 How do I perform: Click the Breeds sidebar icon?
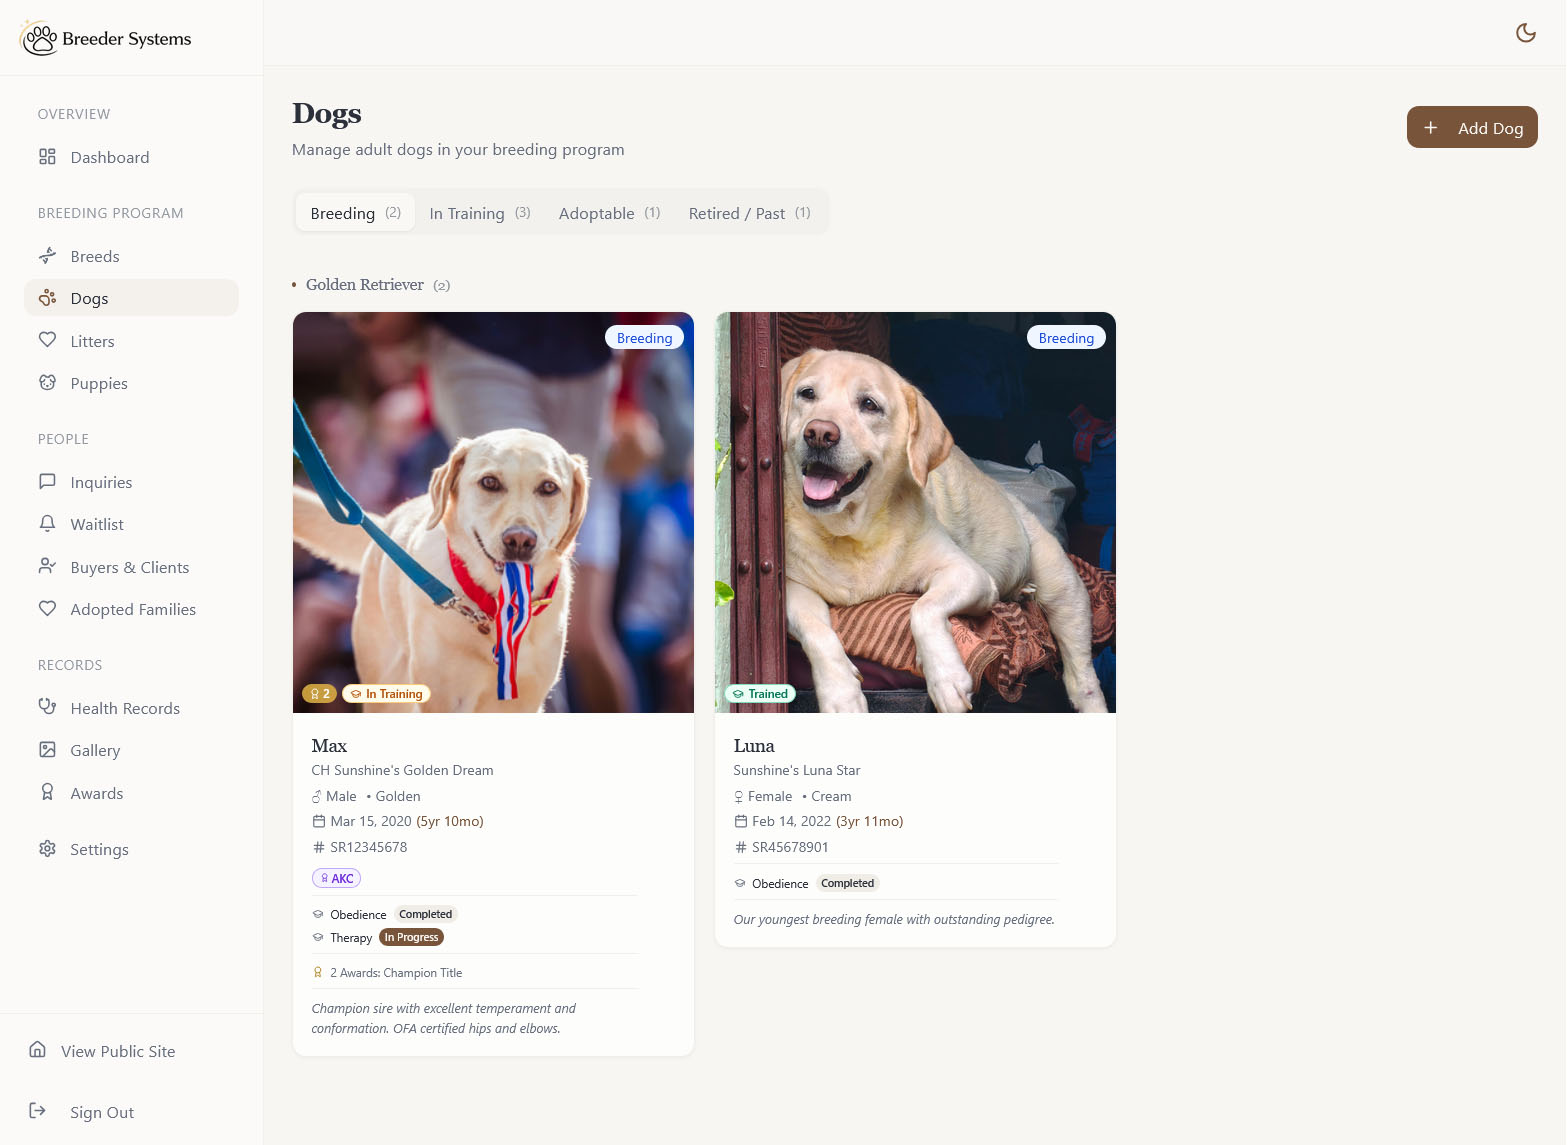pyautogui.click(x=47, y=256)
